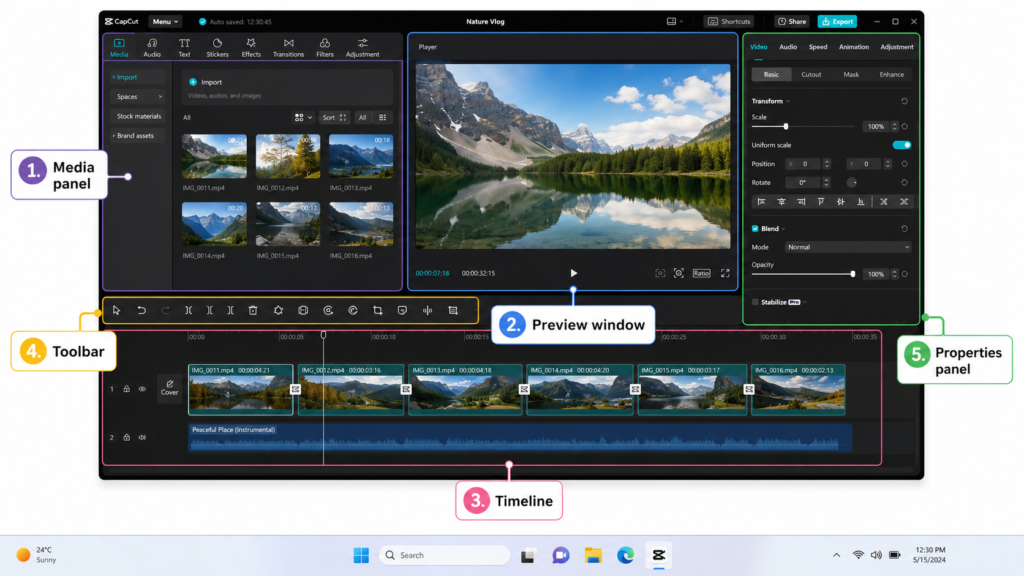This screenshot has width=1024, height=576.
Task: Switch to Animation tab in properties
Action: [854, 47]
